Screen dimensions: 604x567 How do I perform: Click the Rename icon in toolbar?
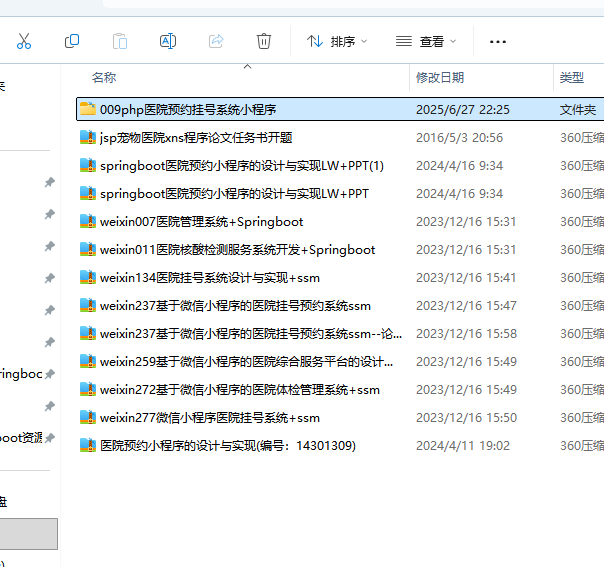click(168, 41)
